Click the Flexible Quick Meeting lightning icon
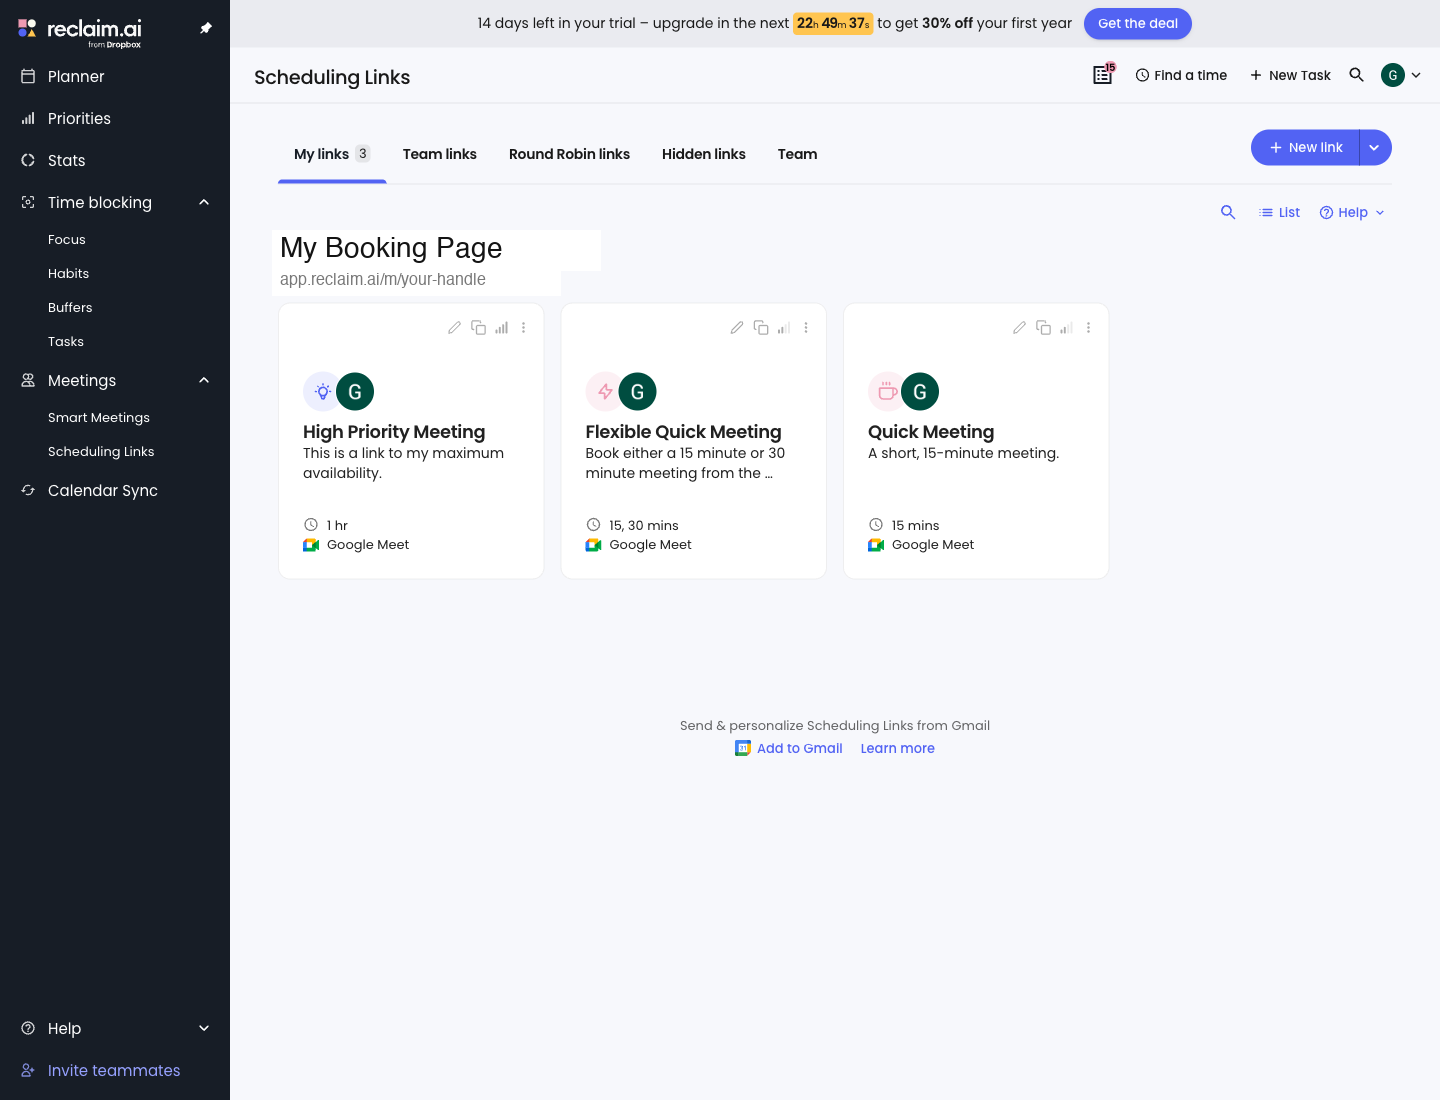 [x=605, y=392]
